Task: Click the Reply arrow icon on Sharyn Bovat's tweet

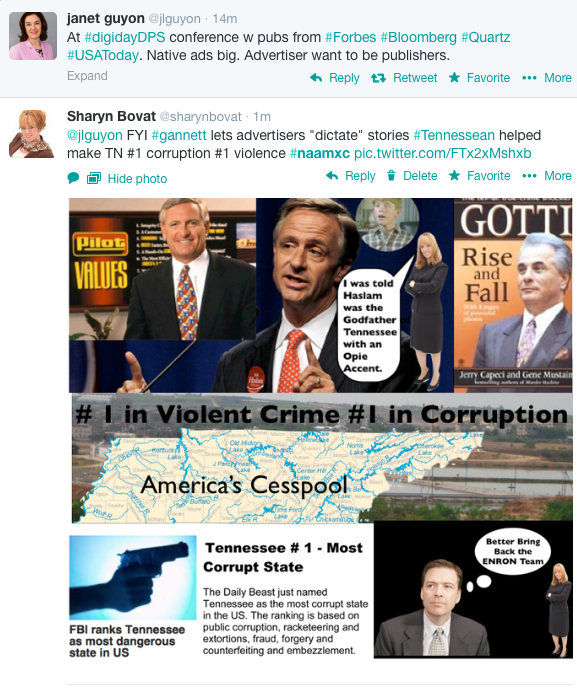Action: coord(332,176)
